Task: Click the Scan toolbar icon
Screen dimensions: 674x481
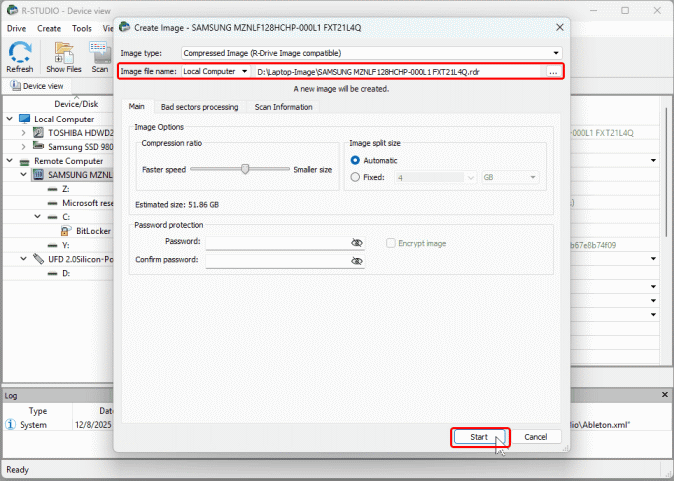Action: pos(100,55)
